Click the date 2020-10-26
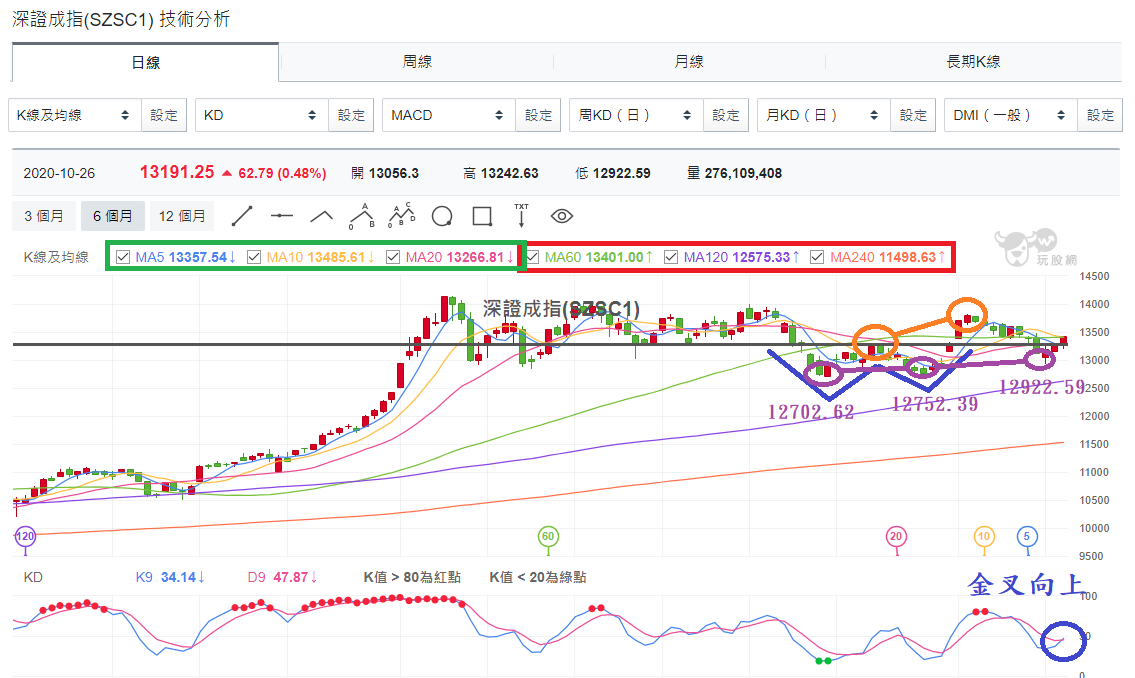The width and height of the screenshot is (1135, 678). (59, 174)
